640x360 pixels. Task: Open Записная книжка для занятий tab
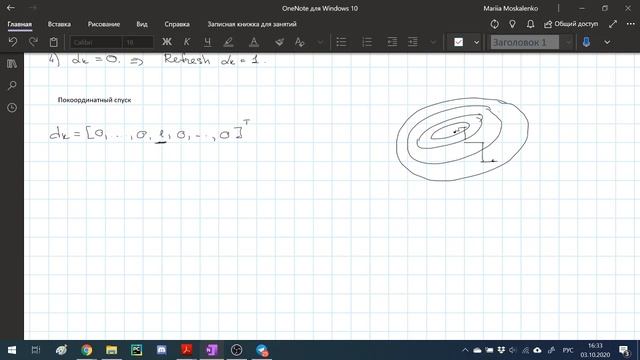pyautogui.click(x=252, y=24)
